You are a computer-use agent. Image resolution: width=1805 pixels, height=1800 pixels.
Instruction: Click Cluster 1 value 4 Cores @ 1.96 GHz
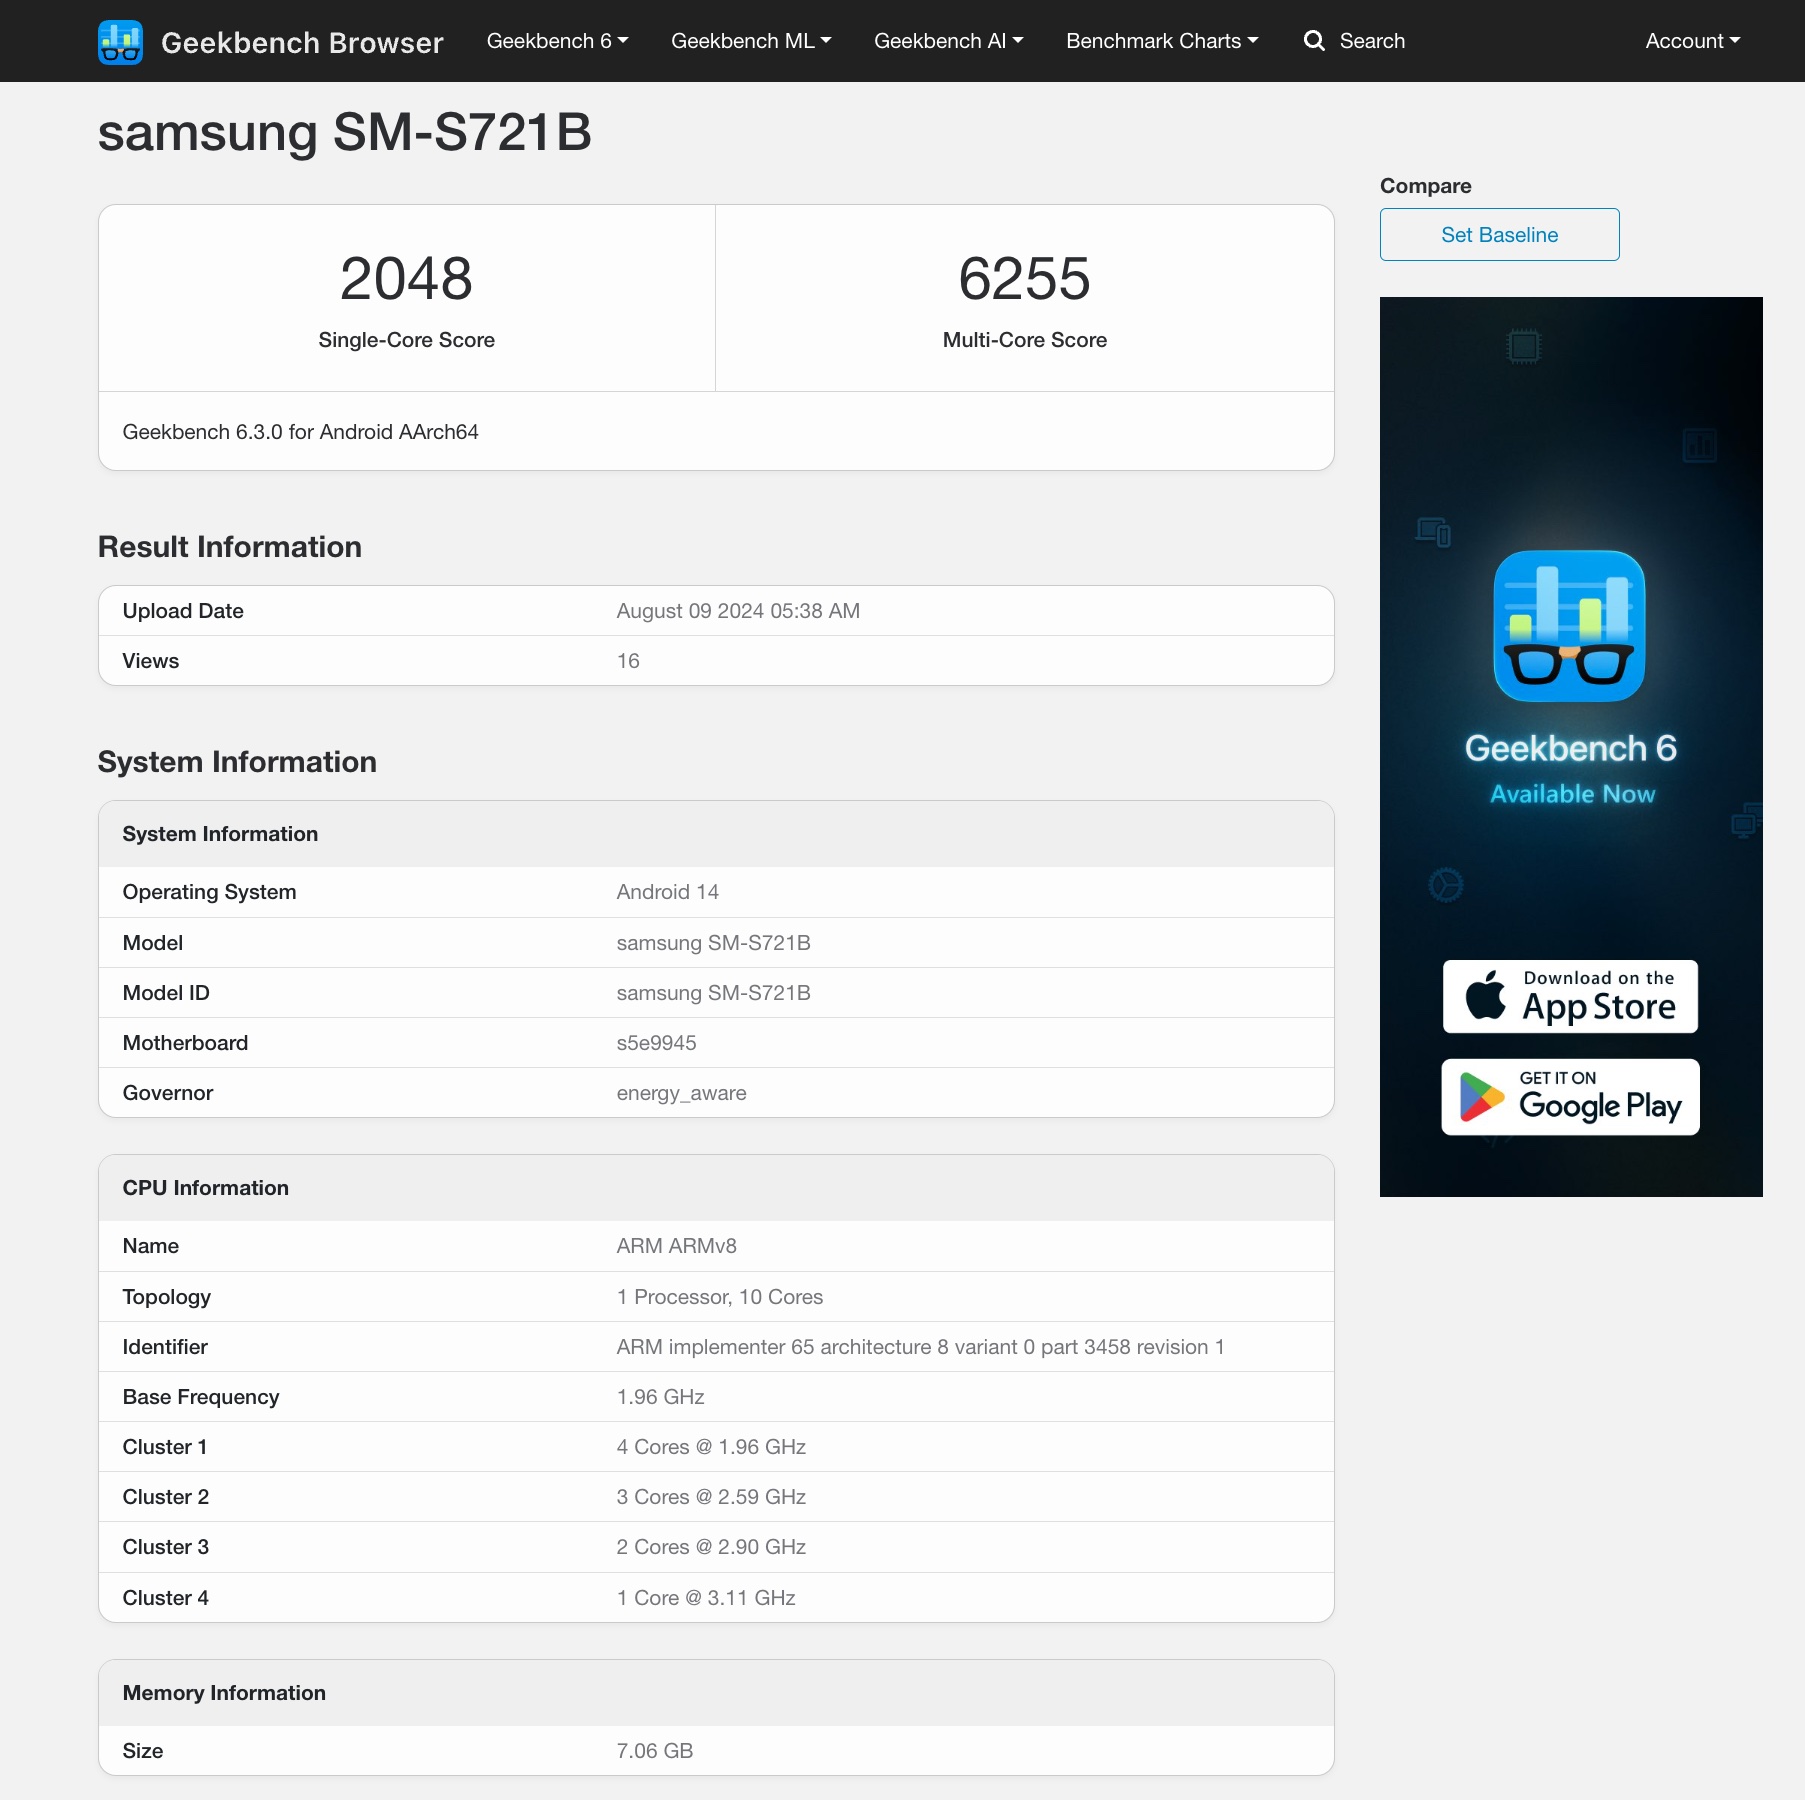coord(711,1447)
